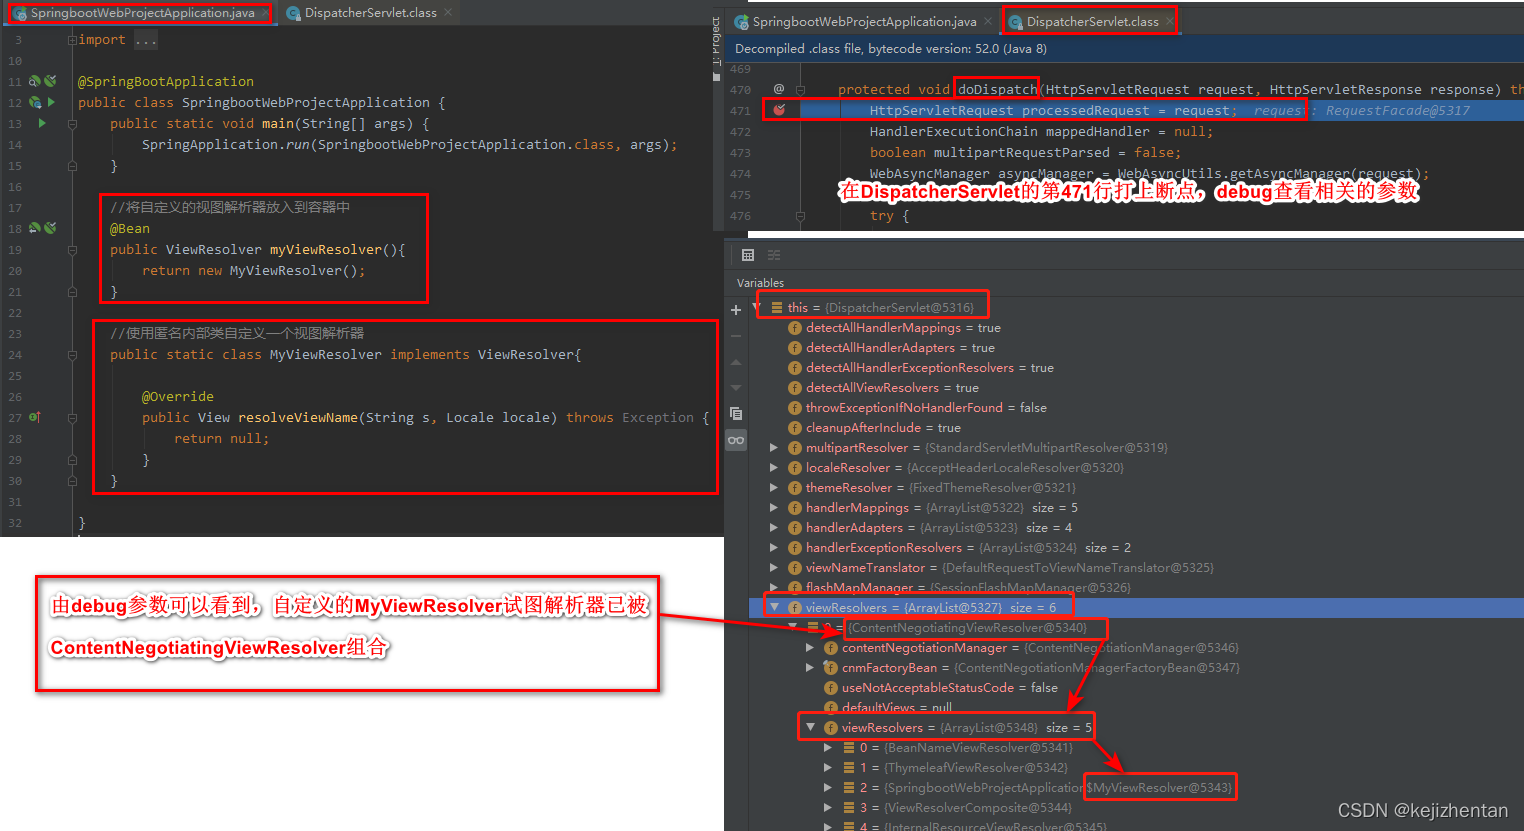The height and width of the screenshot is (831, 1524).
Task: Select ContentNegotiatingViewResolver@5340 entry
Action: 967,628
